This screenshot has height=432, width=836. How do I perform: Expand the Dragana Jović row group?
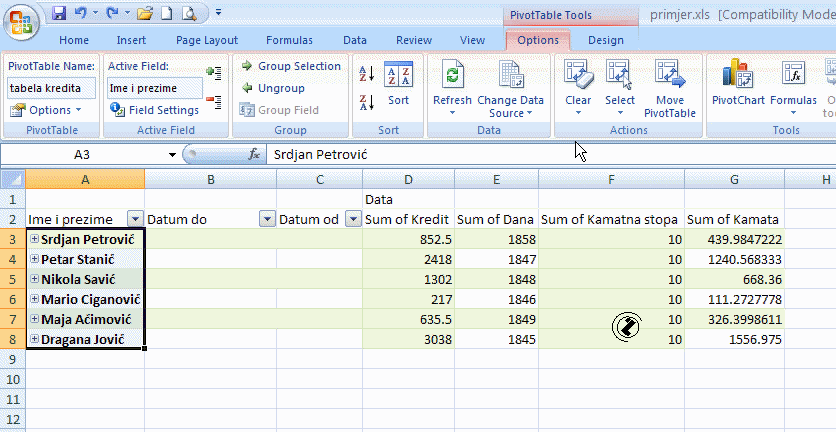pyautogui.click(x=35, y=339)
